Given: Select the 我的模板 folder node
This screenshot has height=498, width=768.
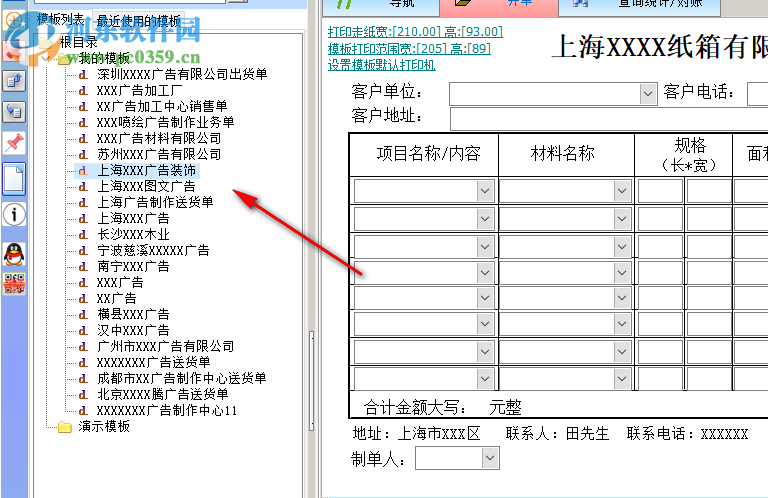Looking at the screenshot, I should [104, 59].
